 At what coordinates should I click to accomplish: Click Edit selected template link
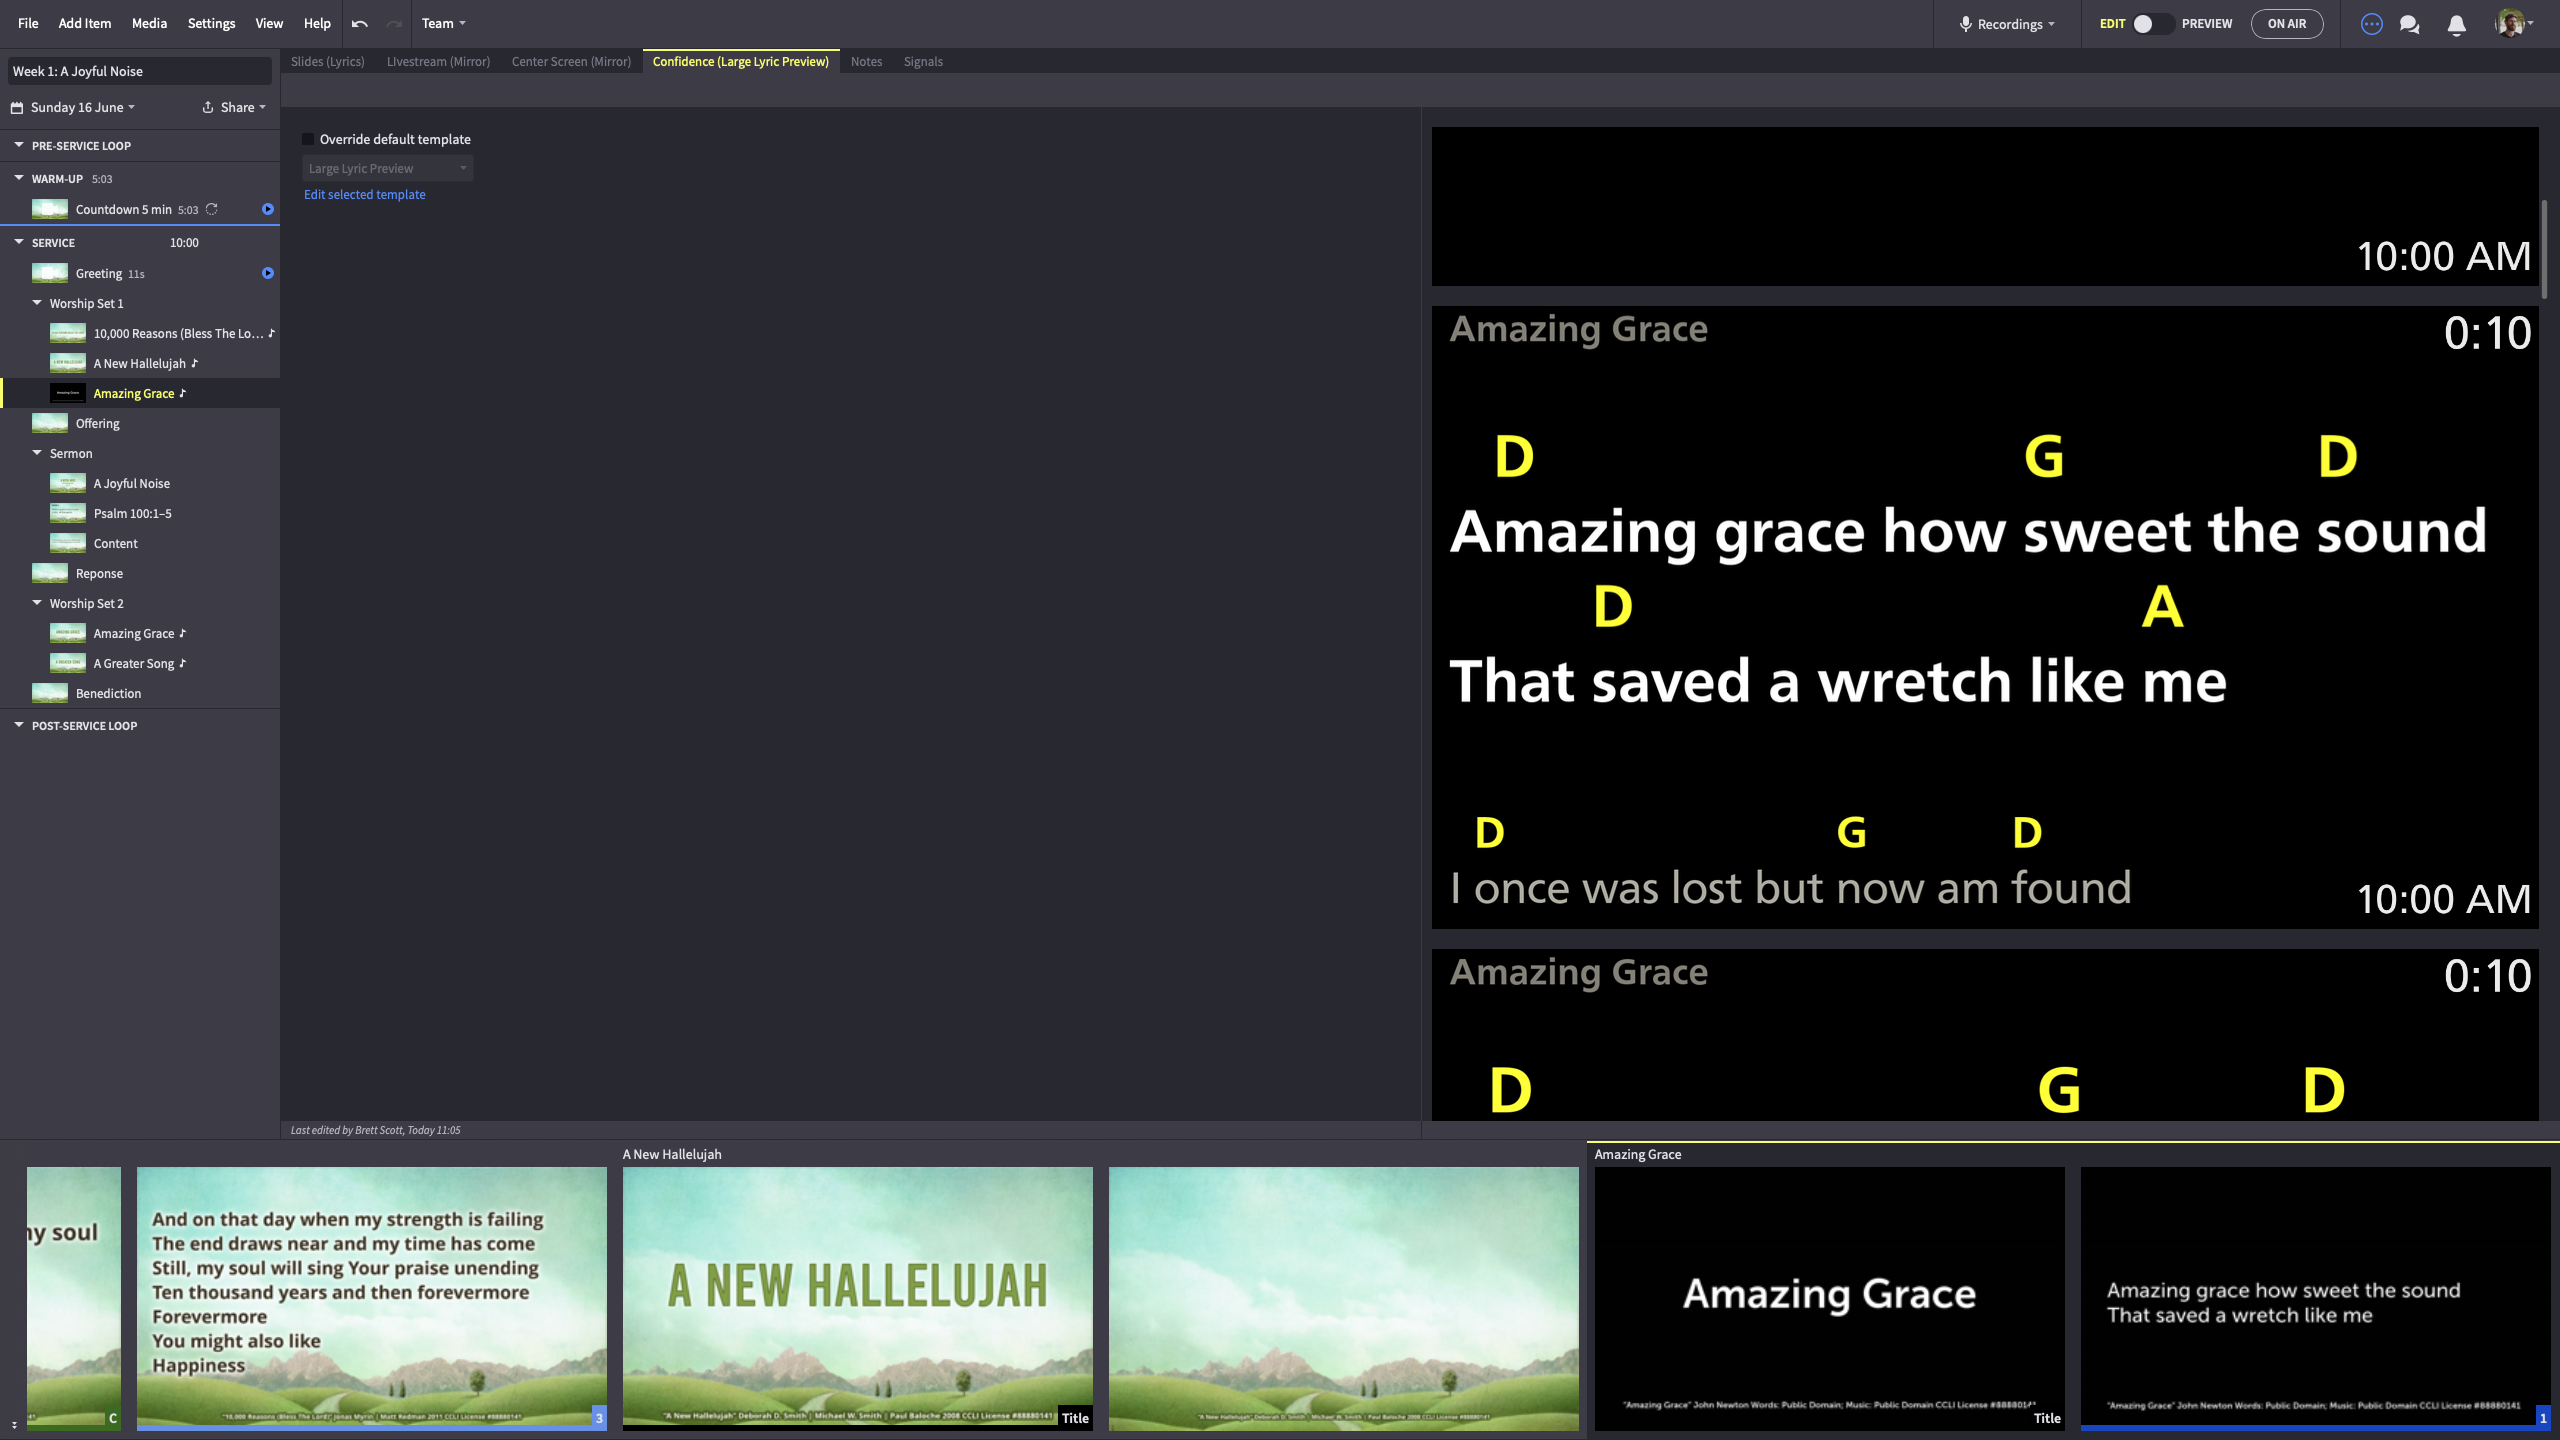pyautogui.click(x=364, y=195)
